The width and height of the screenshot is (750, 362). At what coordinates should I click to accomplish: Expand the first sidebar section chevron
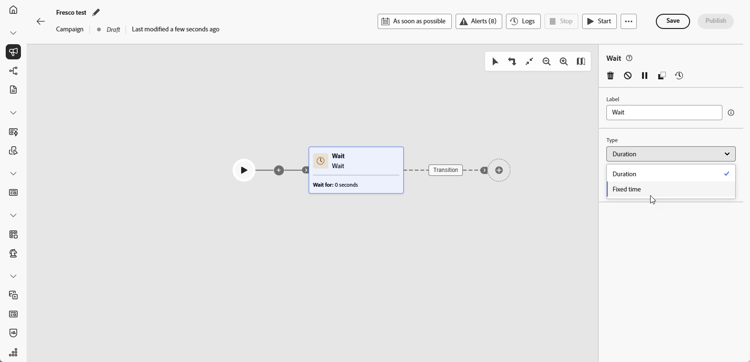click(13, 33)
